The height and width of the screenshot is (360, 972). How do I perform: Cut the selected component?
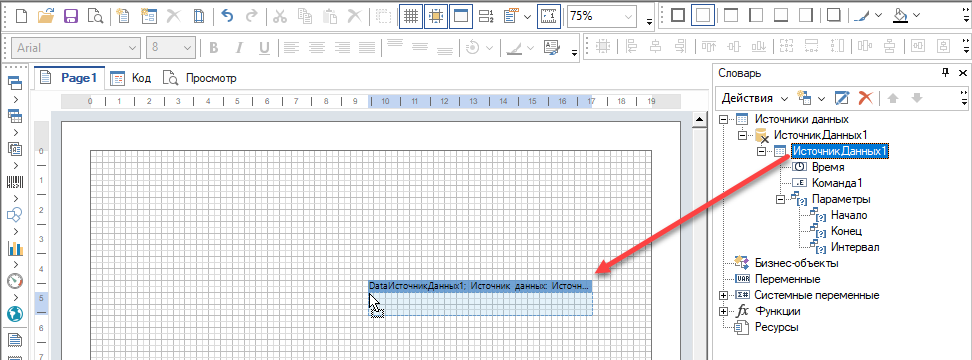[280, 16]
